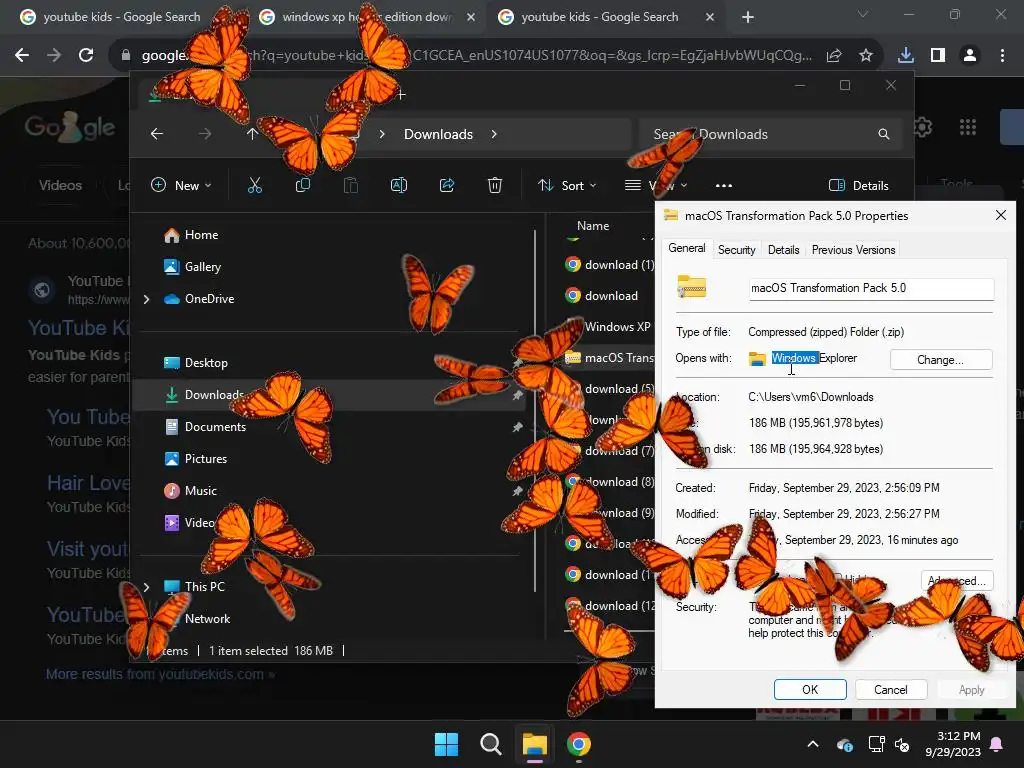Image resolution: width=1024 pixels, height=768 pixels.
Task: Go up one folder level in Explorer
Action: 252,134
